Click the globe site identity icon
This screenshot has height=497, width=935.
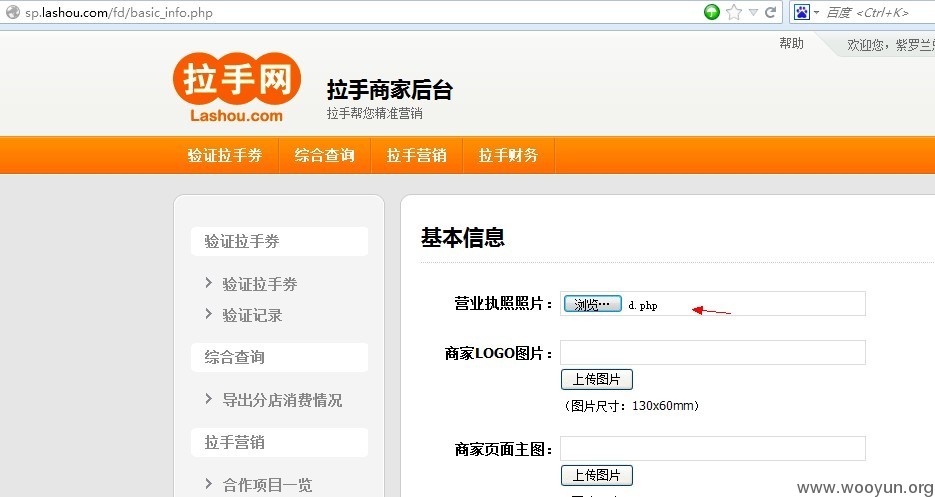pyautogui.click(x=13, y=12)
